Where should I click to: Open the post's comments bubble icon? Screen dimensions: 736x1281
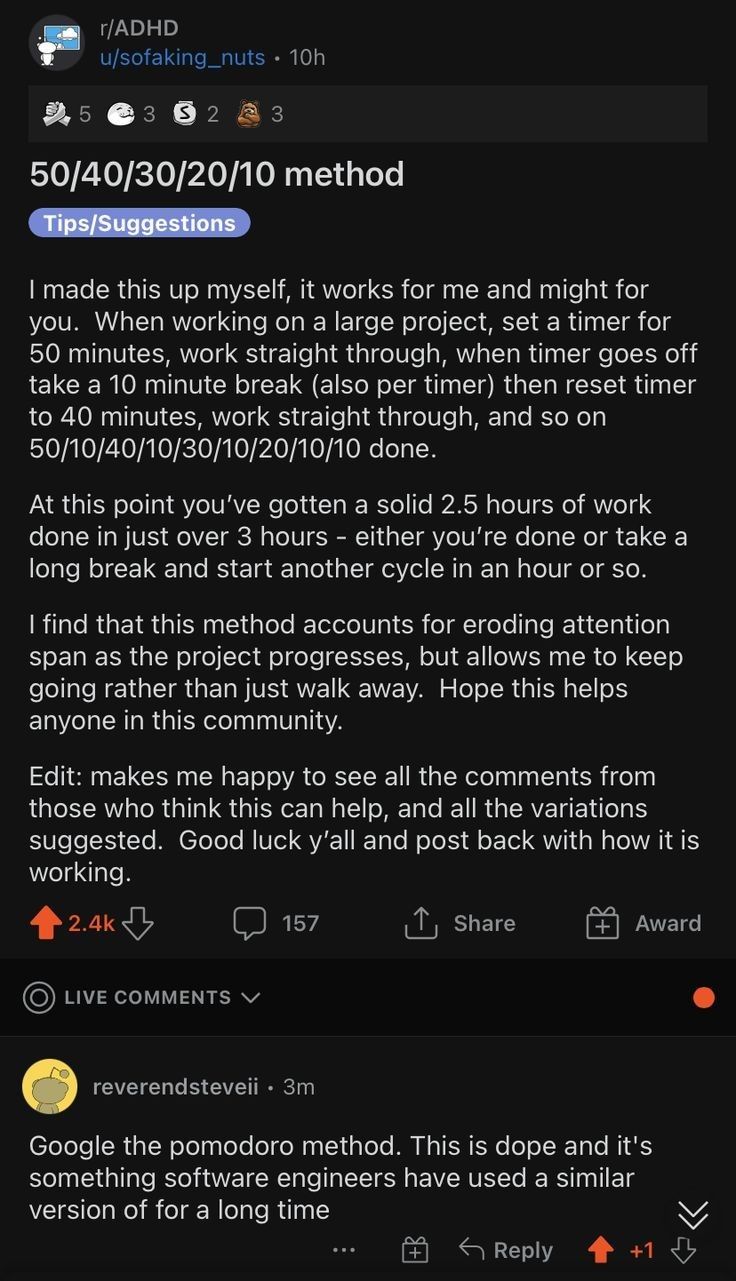tap(249, 923)
